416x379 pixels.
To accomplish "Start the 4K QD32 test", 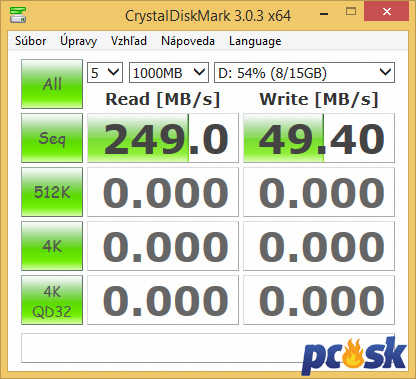I will [52, 300].
